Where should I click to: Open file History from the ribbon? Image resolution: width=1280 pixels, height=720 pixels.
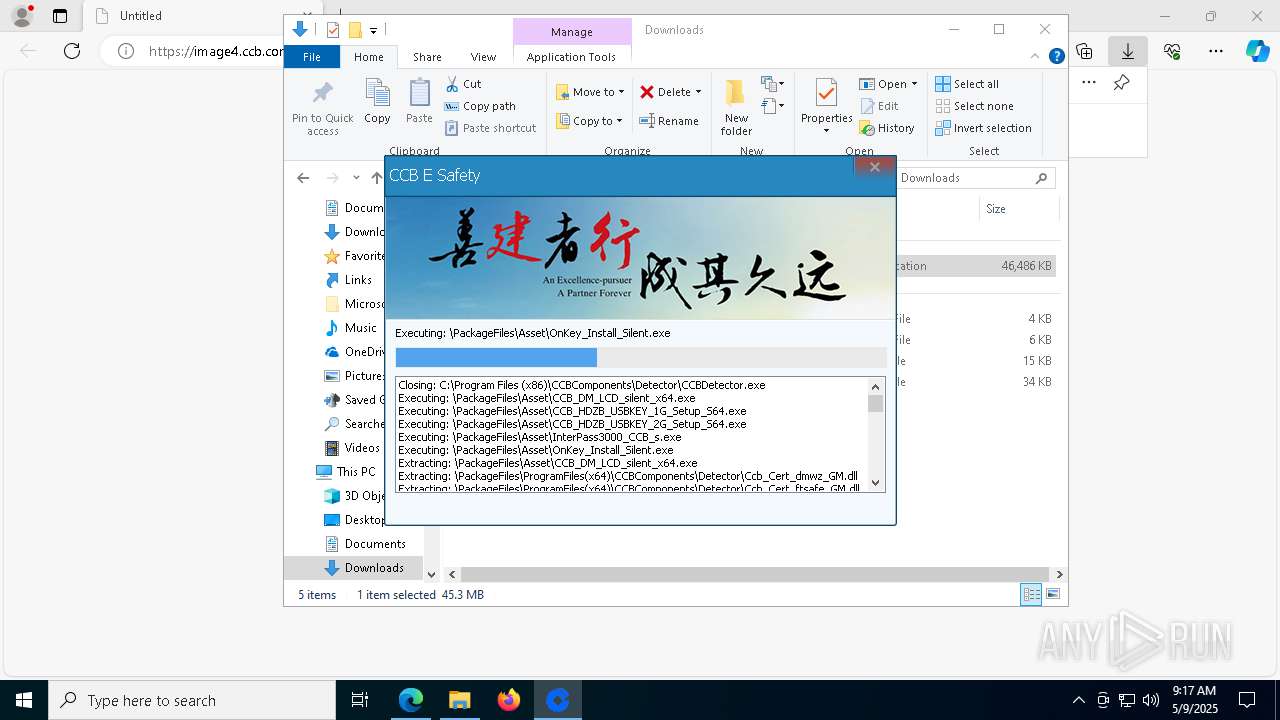[887, 128]
